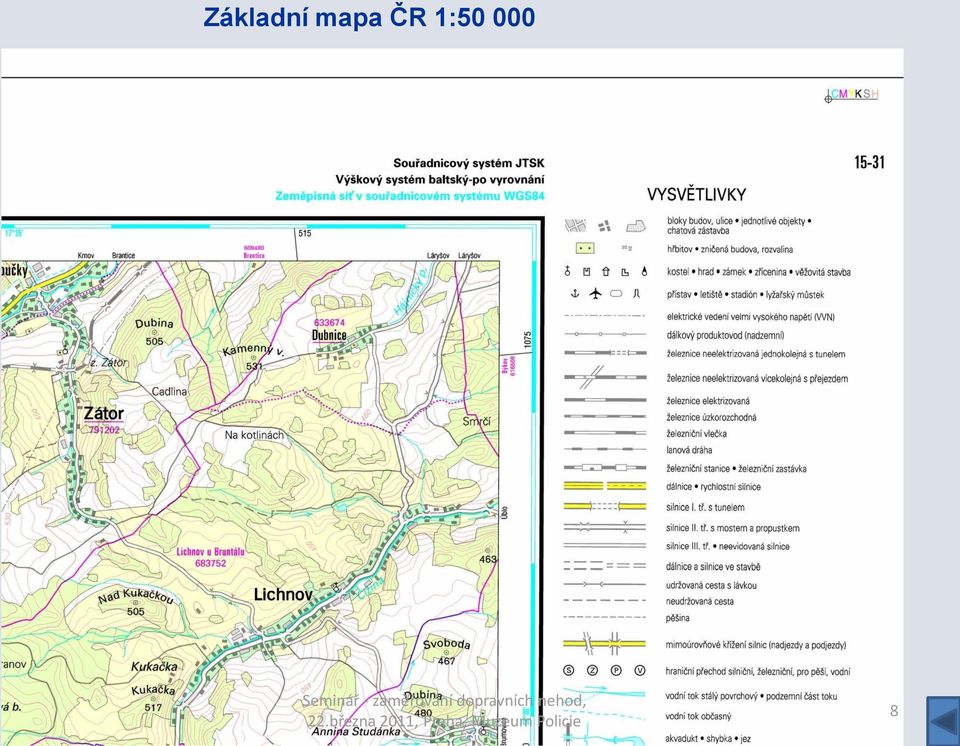This screenshot has height=746, width=960.
Task: Click the 'Lichnov' village label on map
Action: tap(283, 594)
